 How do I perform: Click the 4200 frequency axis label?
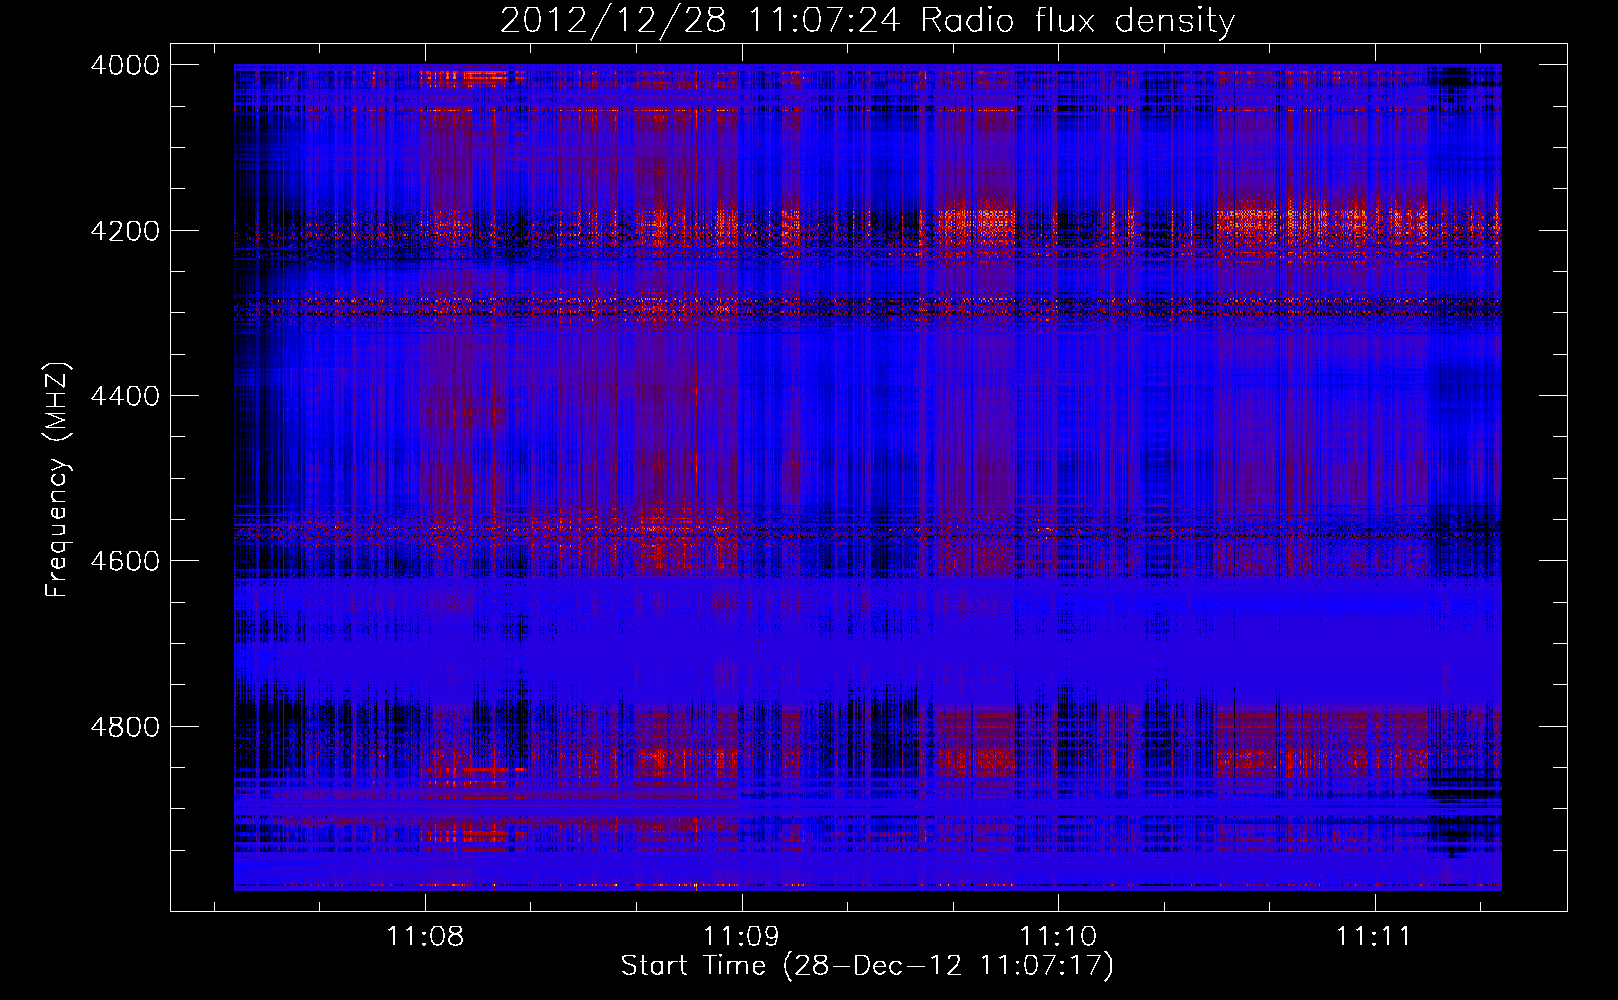pos(125,230)
